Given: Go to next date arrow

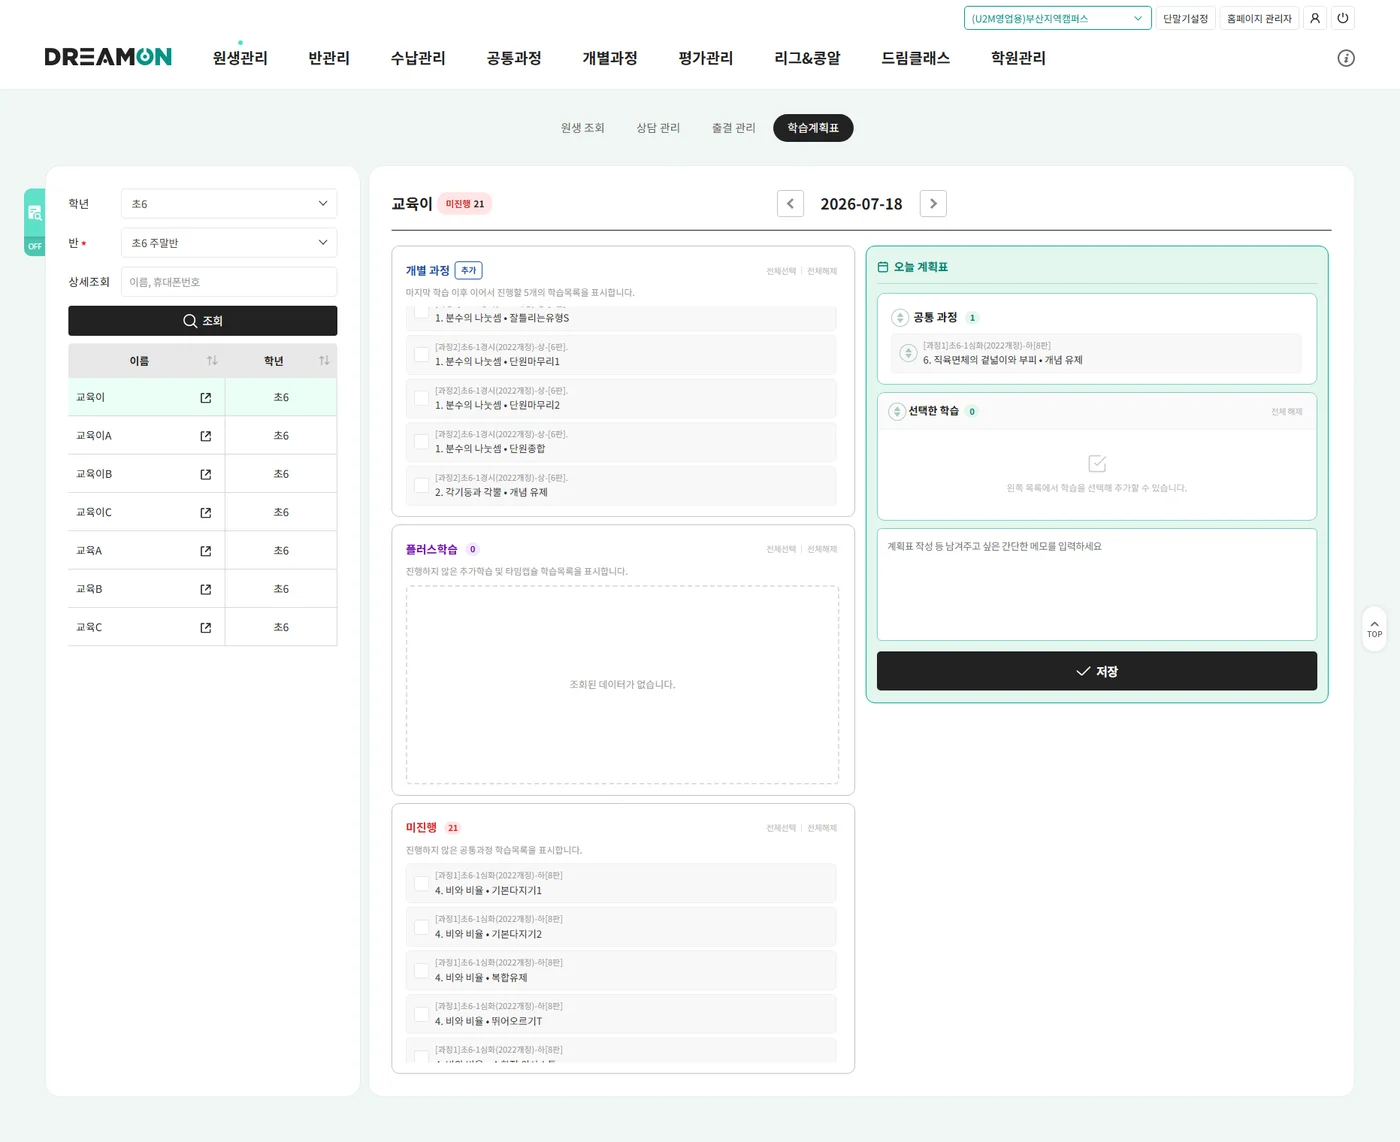Looking at the screenshot, I should click(933, 204).
